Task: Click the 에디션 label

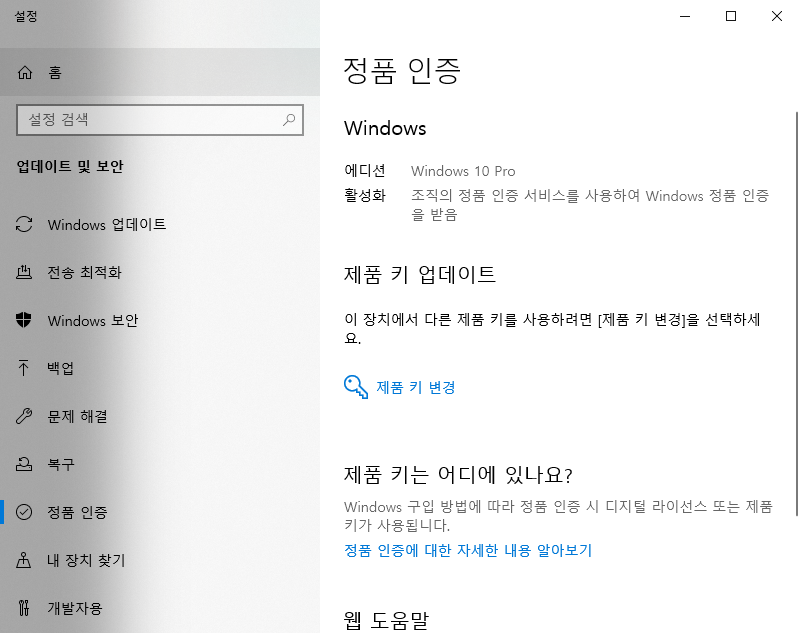Action: coord(365,171)
